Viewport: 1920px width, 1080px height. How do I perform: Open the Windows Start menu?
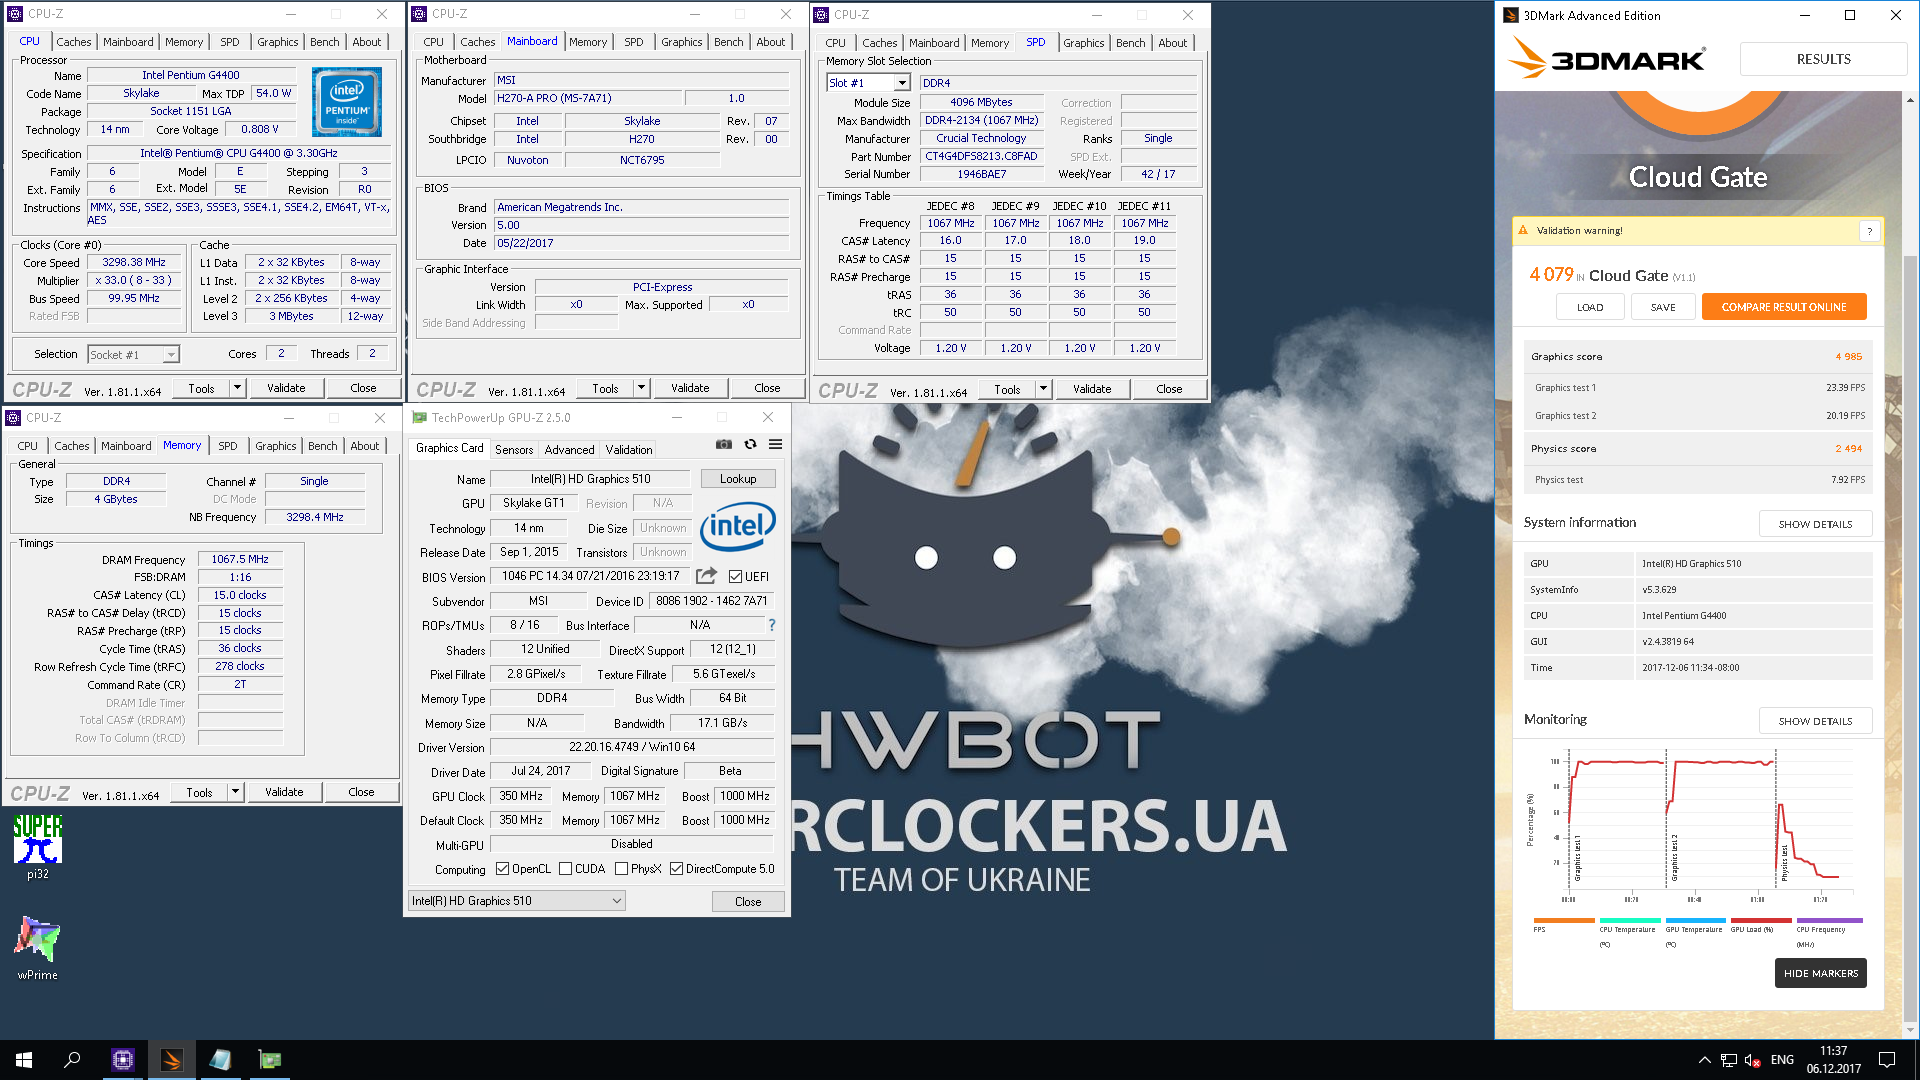24,1060
